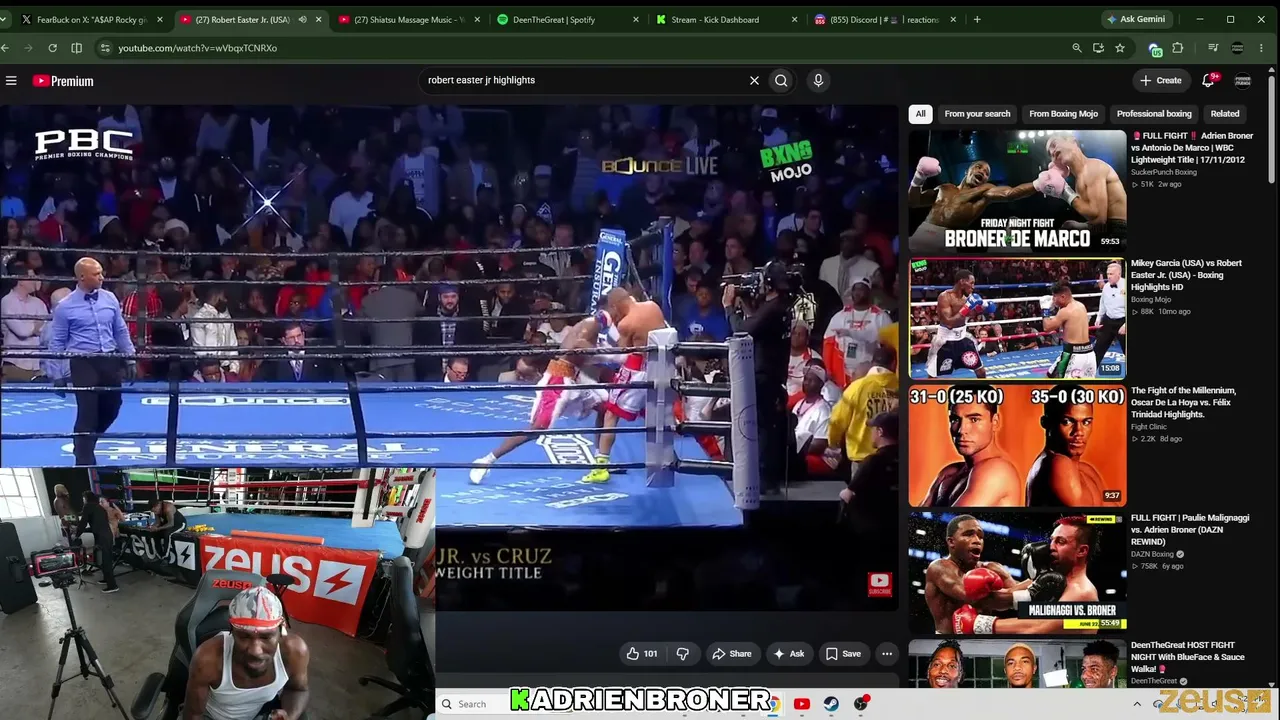Click the YouTube search magnifier button

(781, 80)
